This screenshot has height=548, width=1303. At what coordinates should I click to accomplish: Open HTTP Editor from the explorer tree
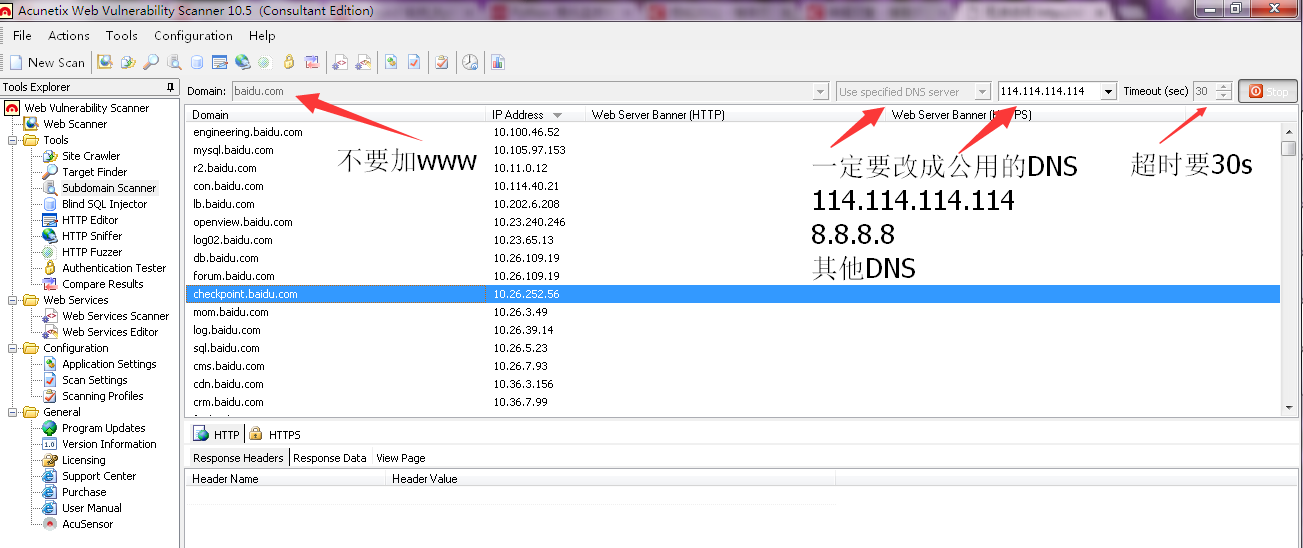[90, 220]
